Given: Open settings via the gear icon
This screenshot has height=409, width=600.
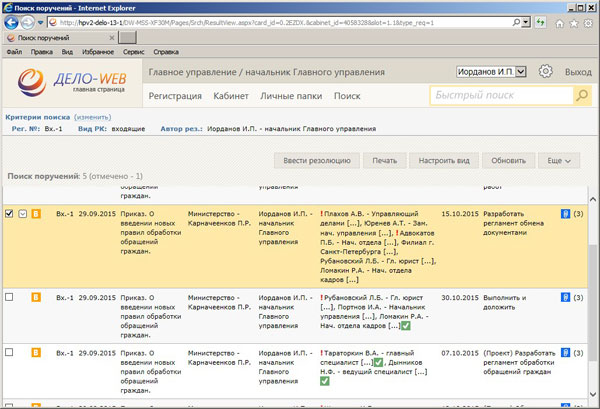Looking at the screenshot, I should (545, 72).
